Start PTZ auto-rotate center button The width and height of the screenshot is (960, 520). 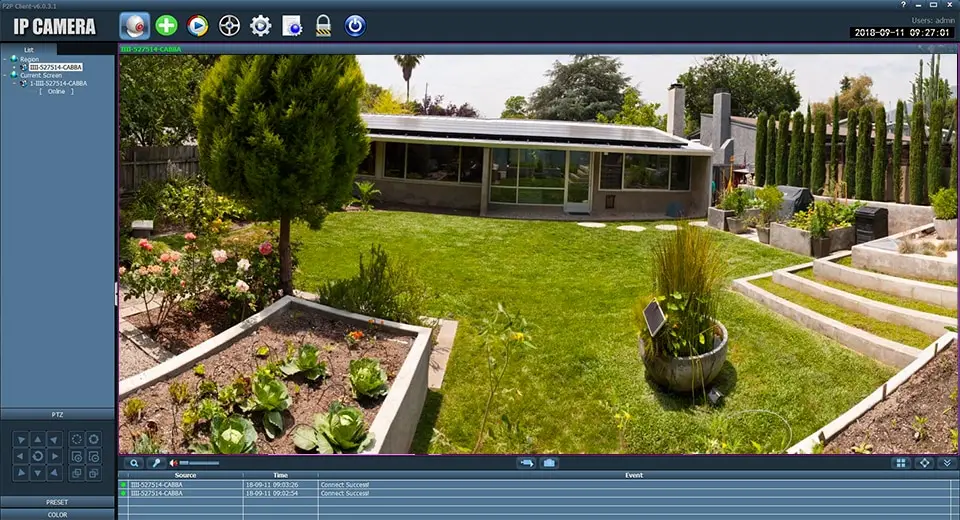pos(37,456)
